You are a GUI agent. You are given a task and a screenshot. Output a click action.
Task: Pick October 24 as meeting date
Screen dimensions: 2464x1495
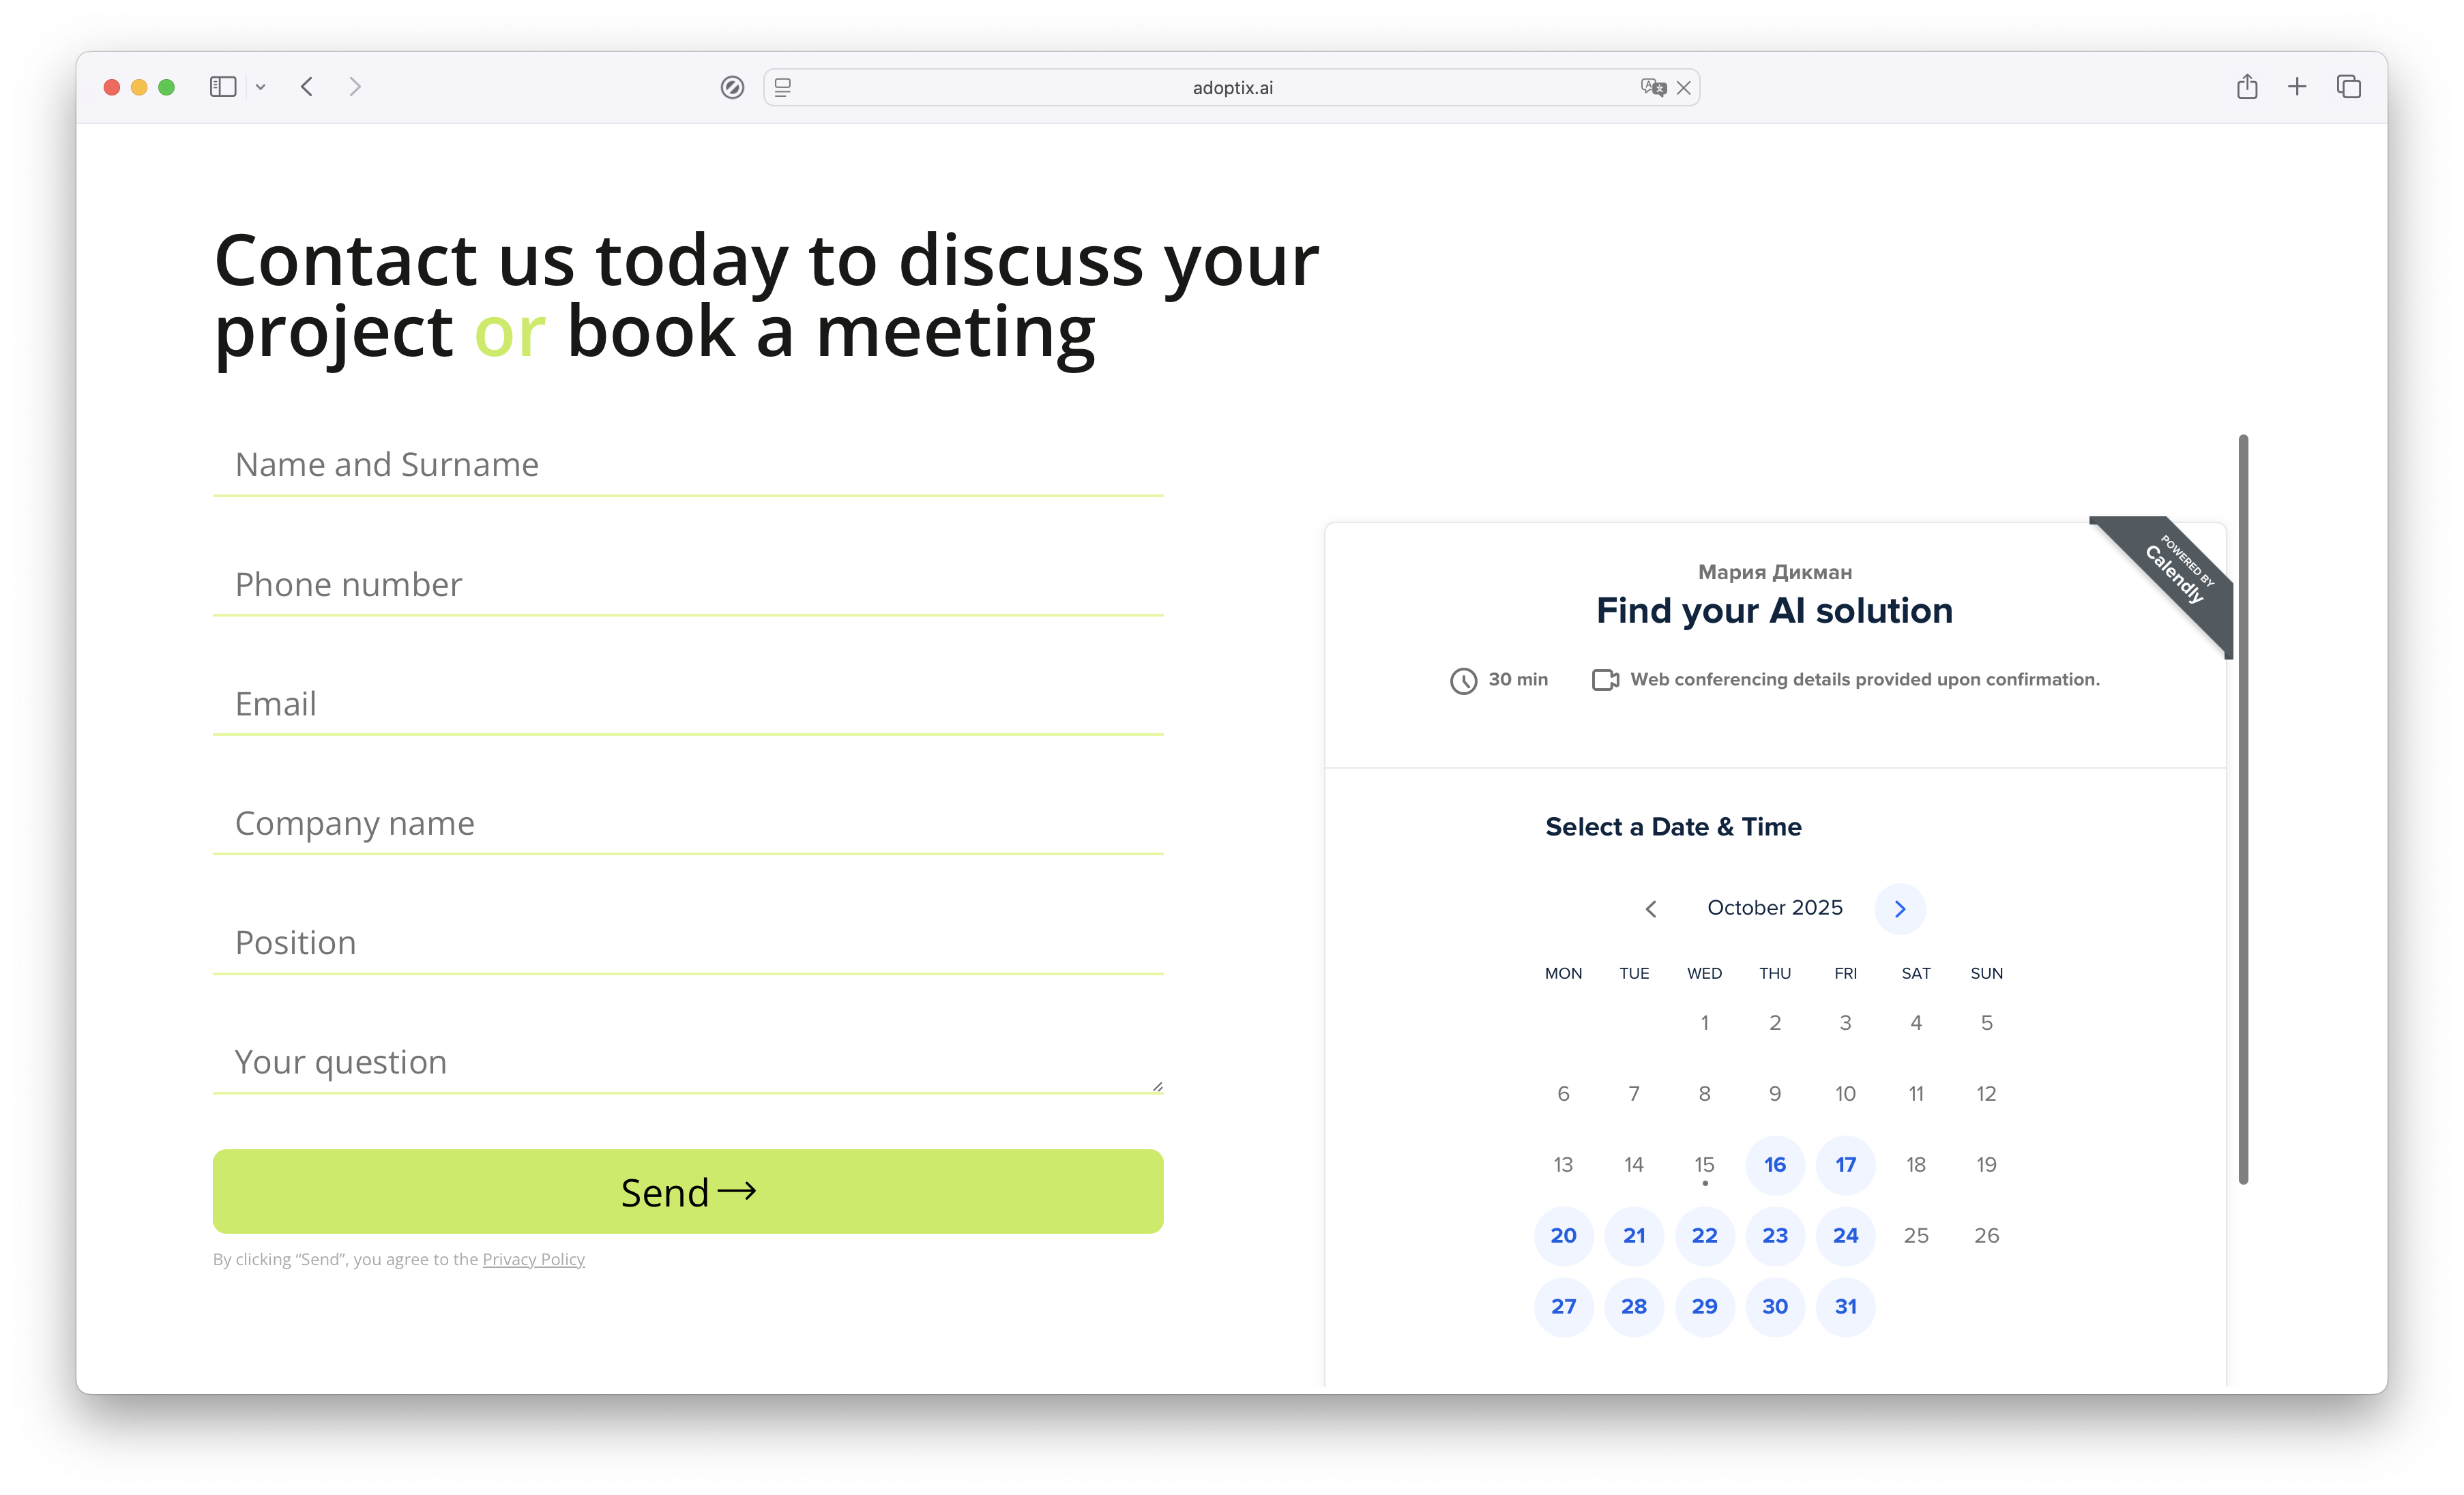coord(1845,1235)
